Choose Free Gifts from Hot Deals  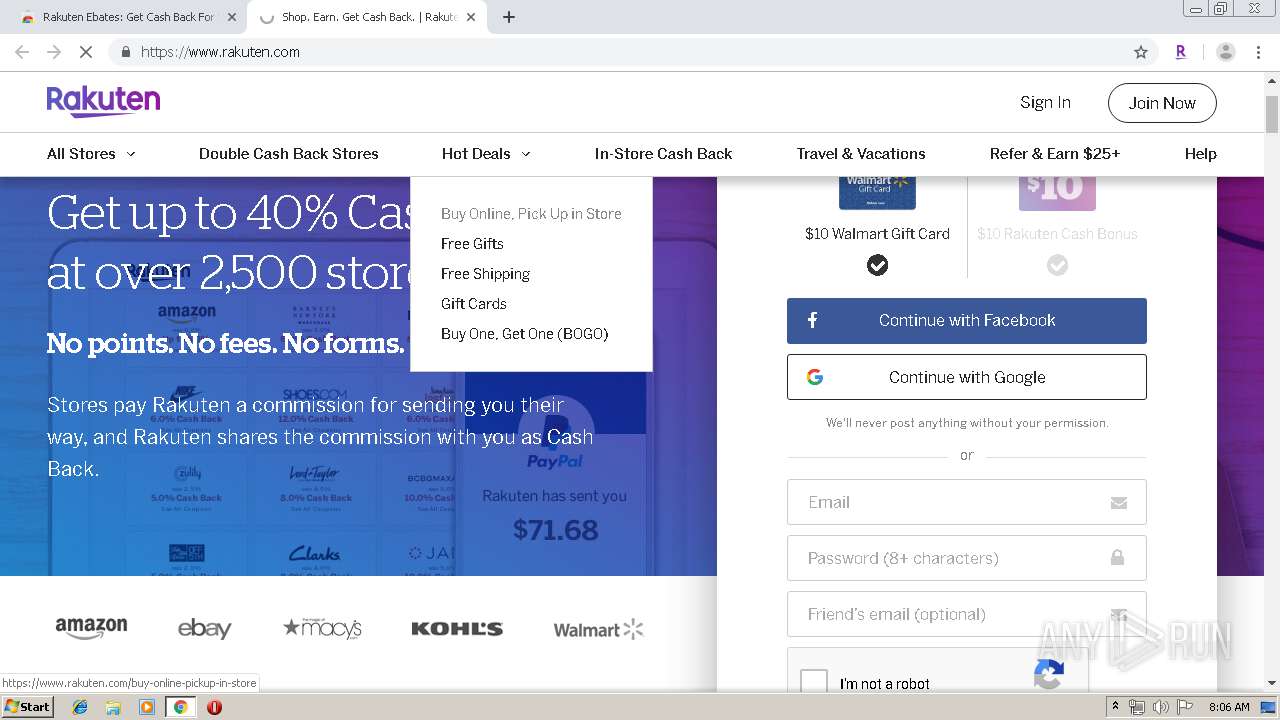click(472, 244)
